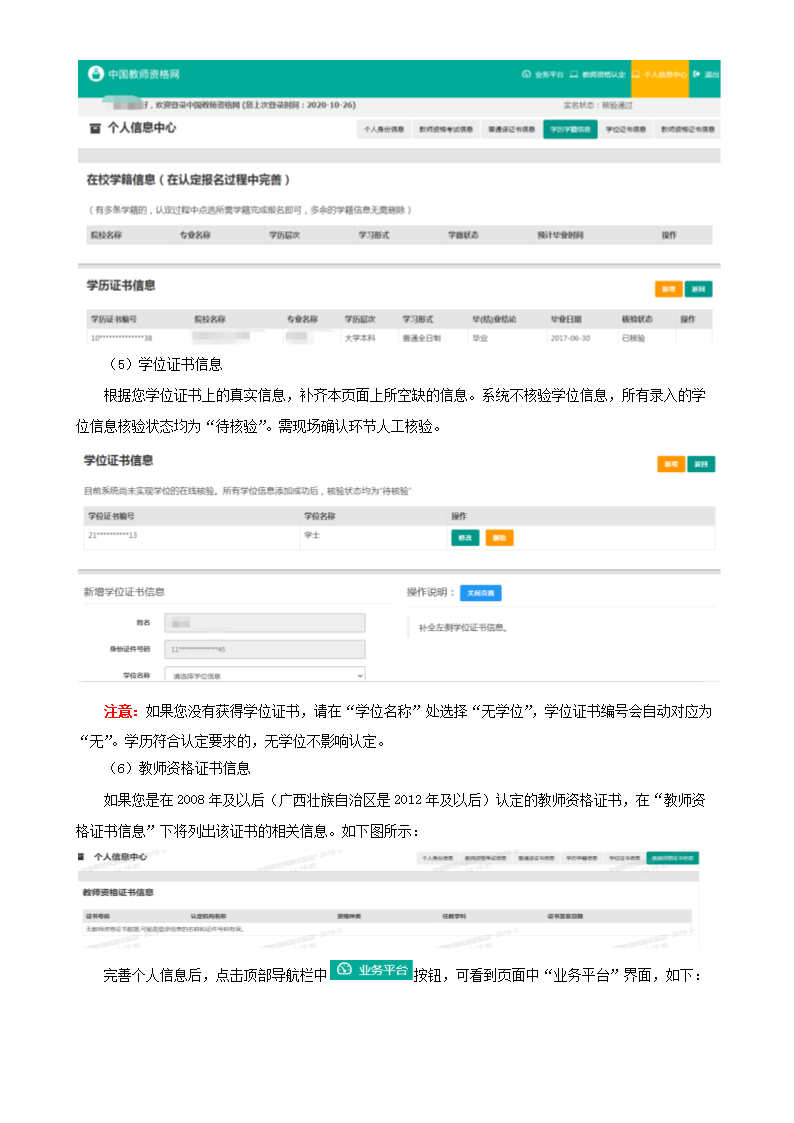Click the highlighted green 学历学籍信息 tab
794x1123 pixels.
tap(570, 129)
